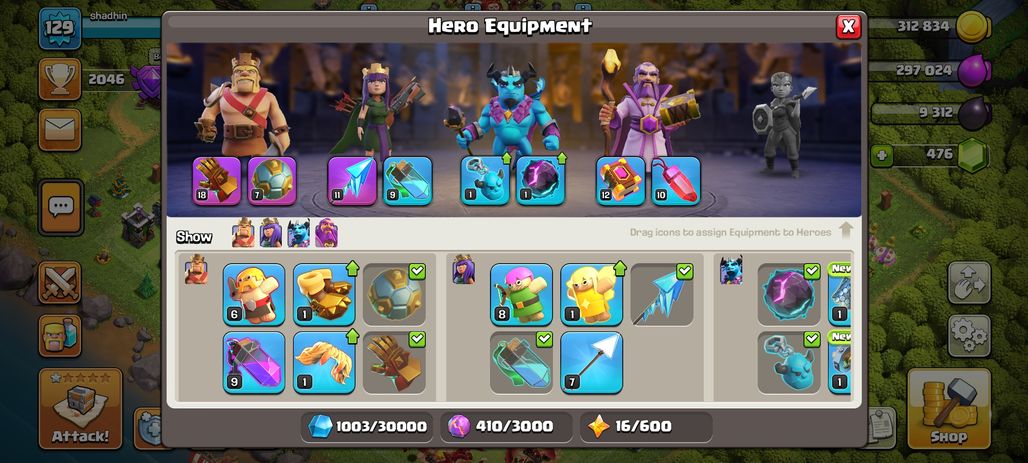Toggle Archer Queen filter in Show row
The image size is (1028, 463).
pos(271,233)
